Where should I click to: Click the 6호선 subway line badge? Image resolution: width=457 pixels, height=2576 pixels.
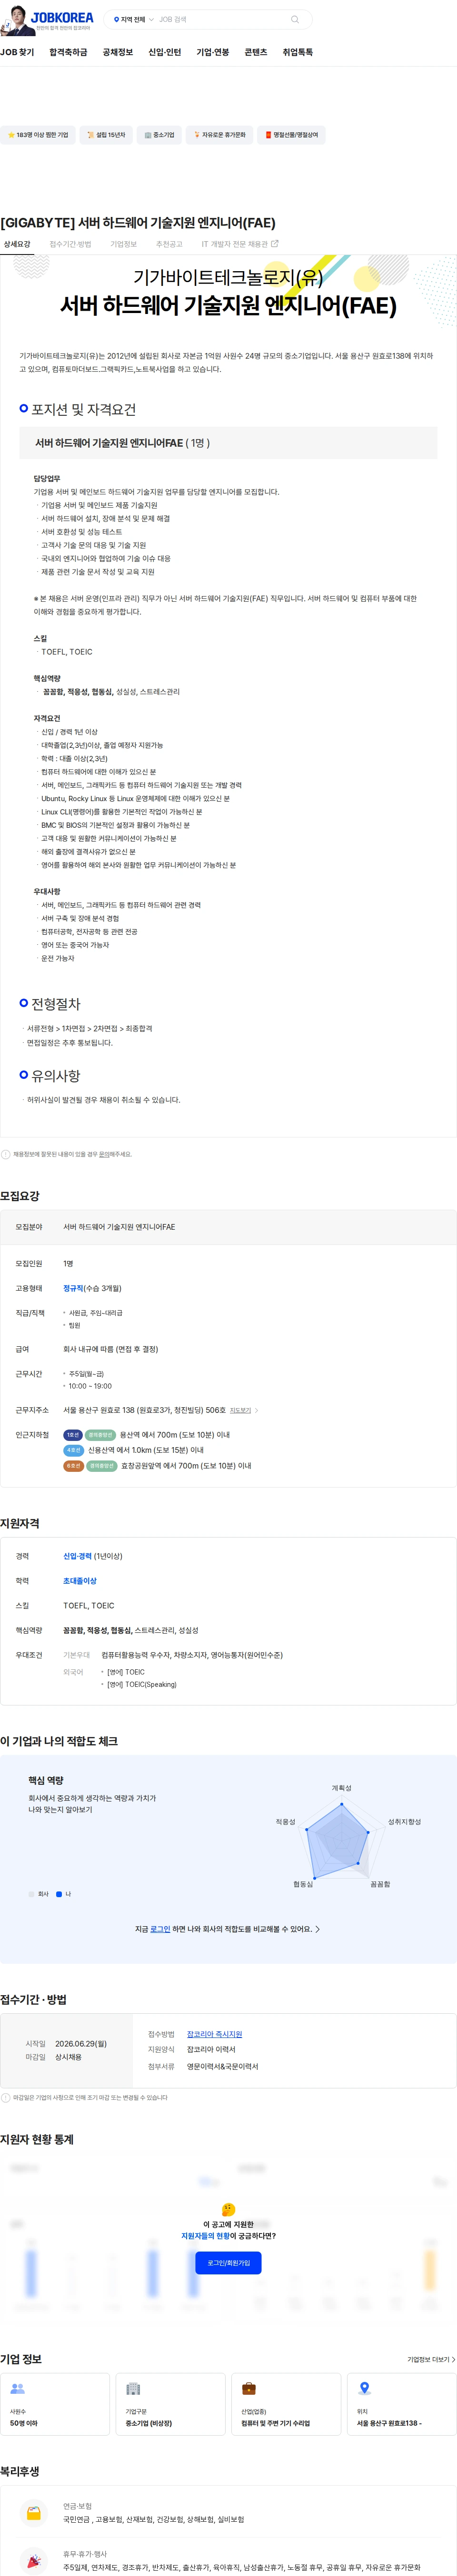73,1466
